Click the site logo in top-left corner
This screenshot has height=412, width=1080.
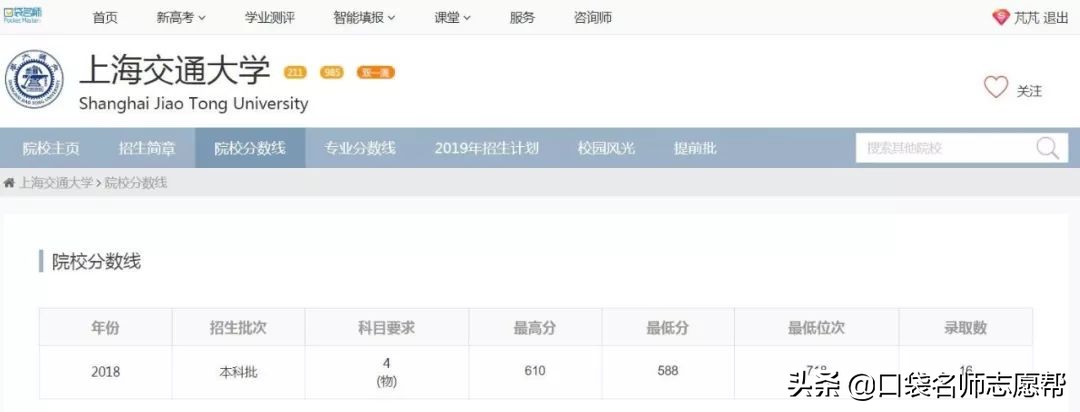pos(23,15)
